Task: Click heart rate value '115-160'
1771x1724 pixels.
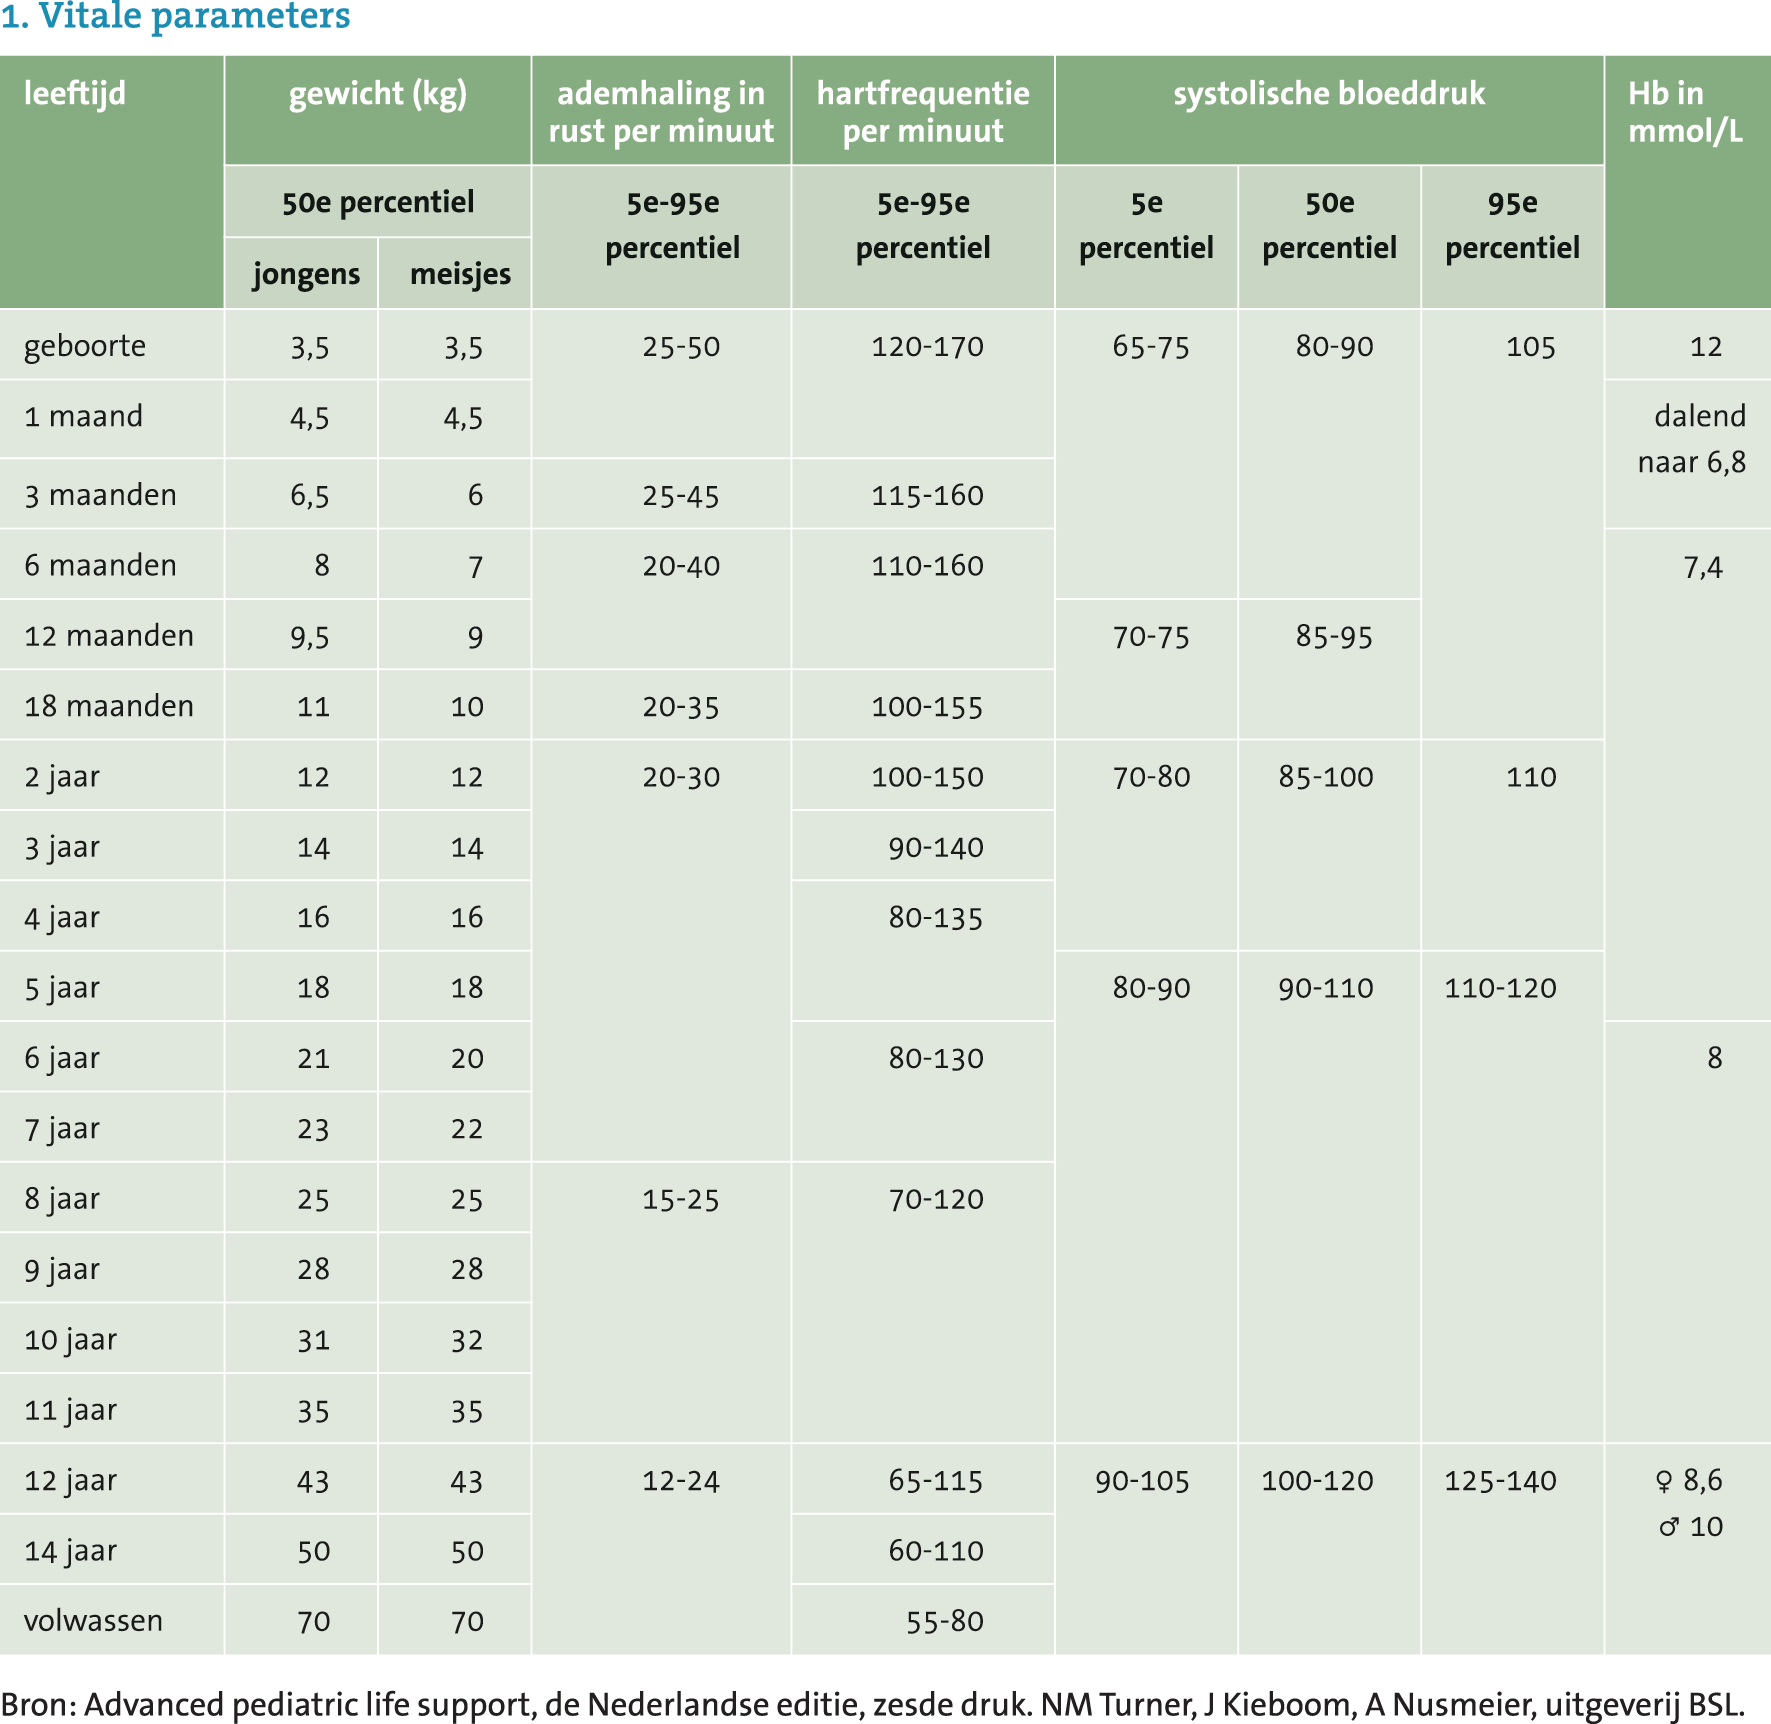Action: (x=927, y=496)
